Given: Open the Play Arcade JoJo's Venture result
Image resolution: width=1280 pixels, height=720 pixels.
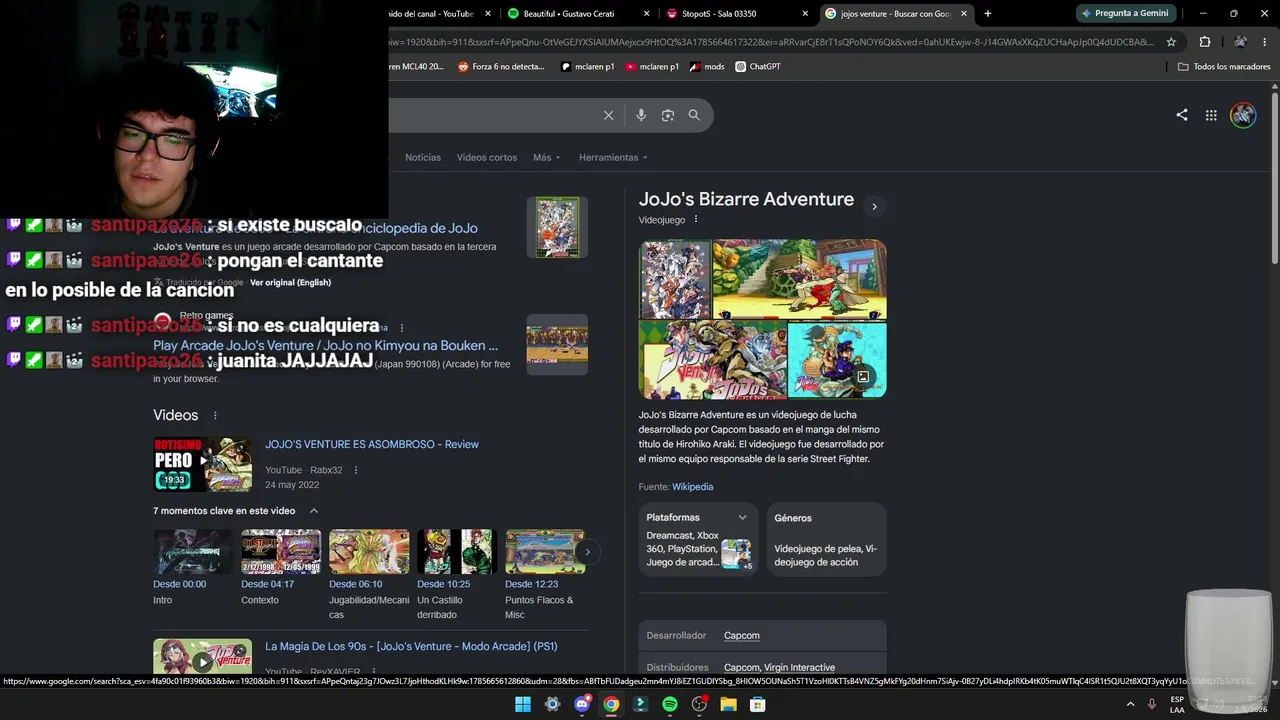Looking at the screenshot, I should pyautogui.click(x=325, y=346).
